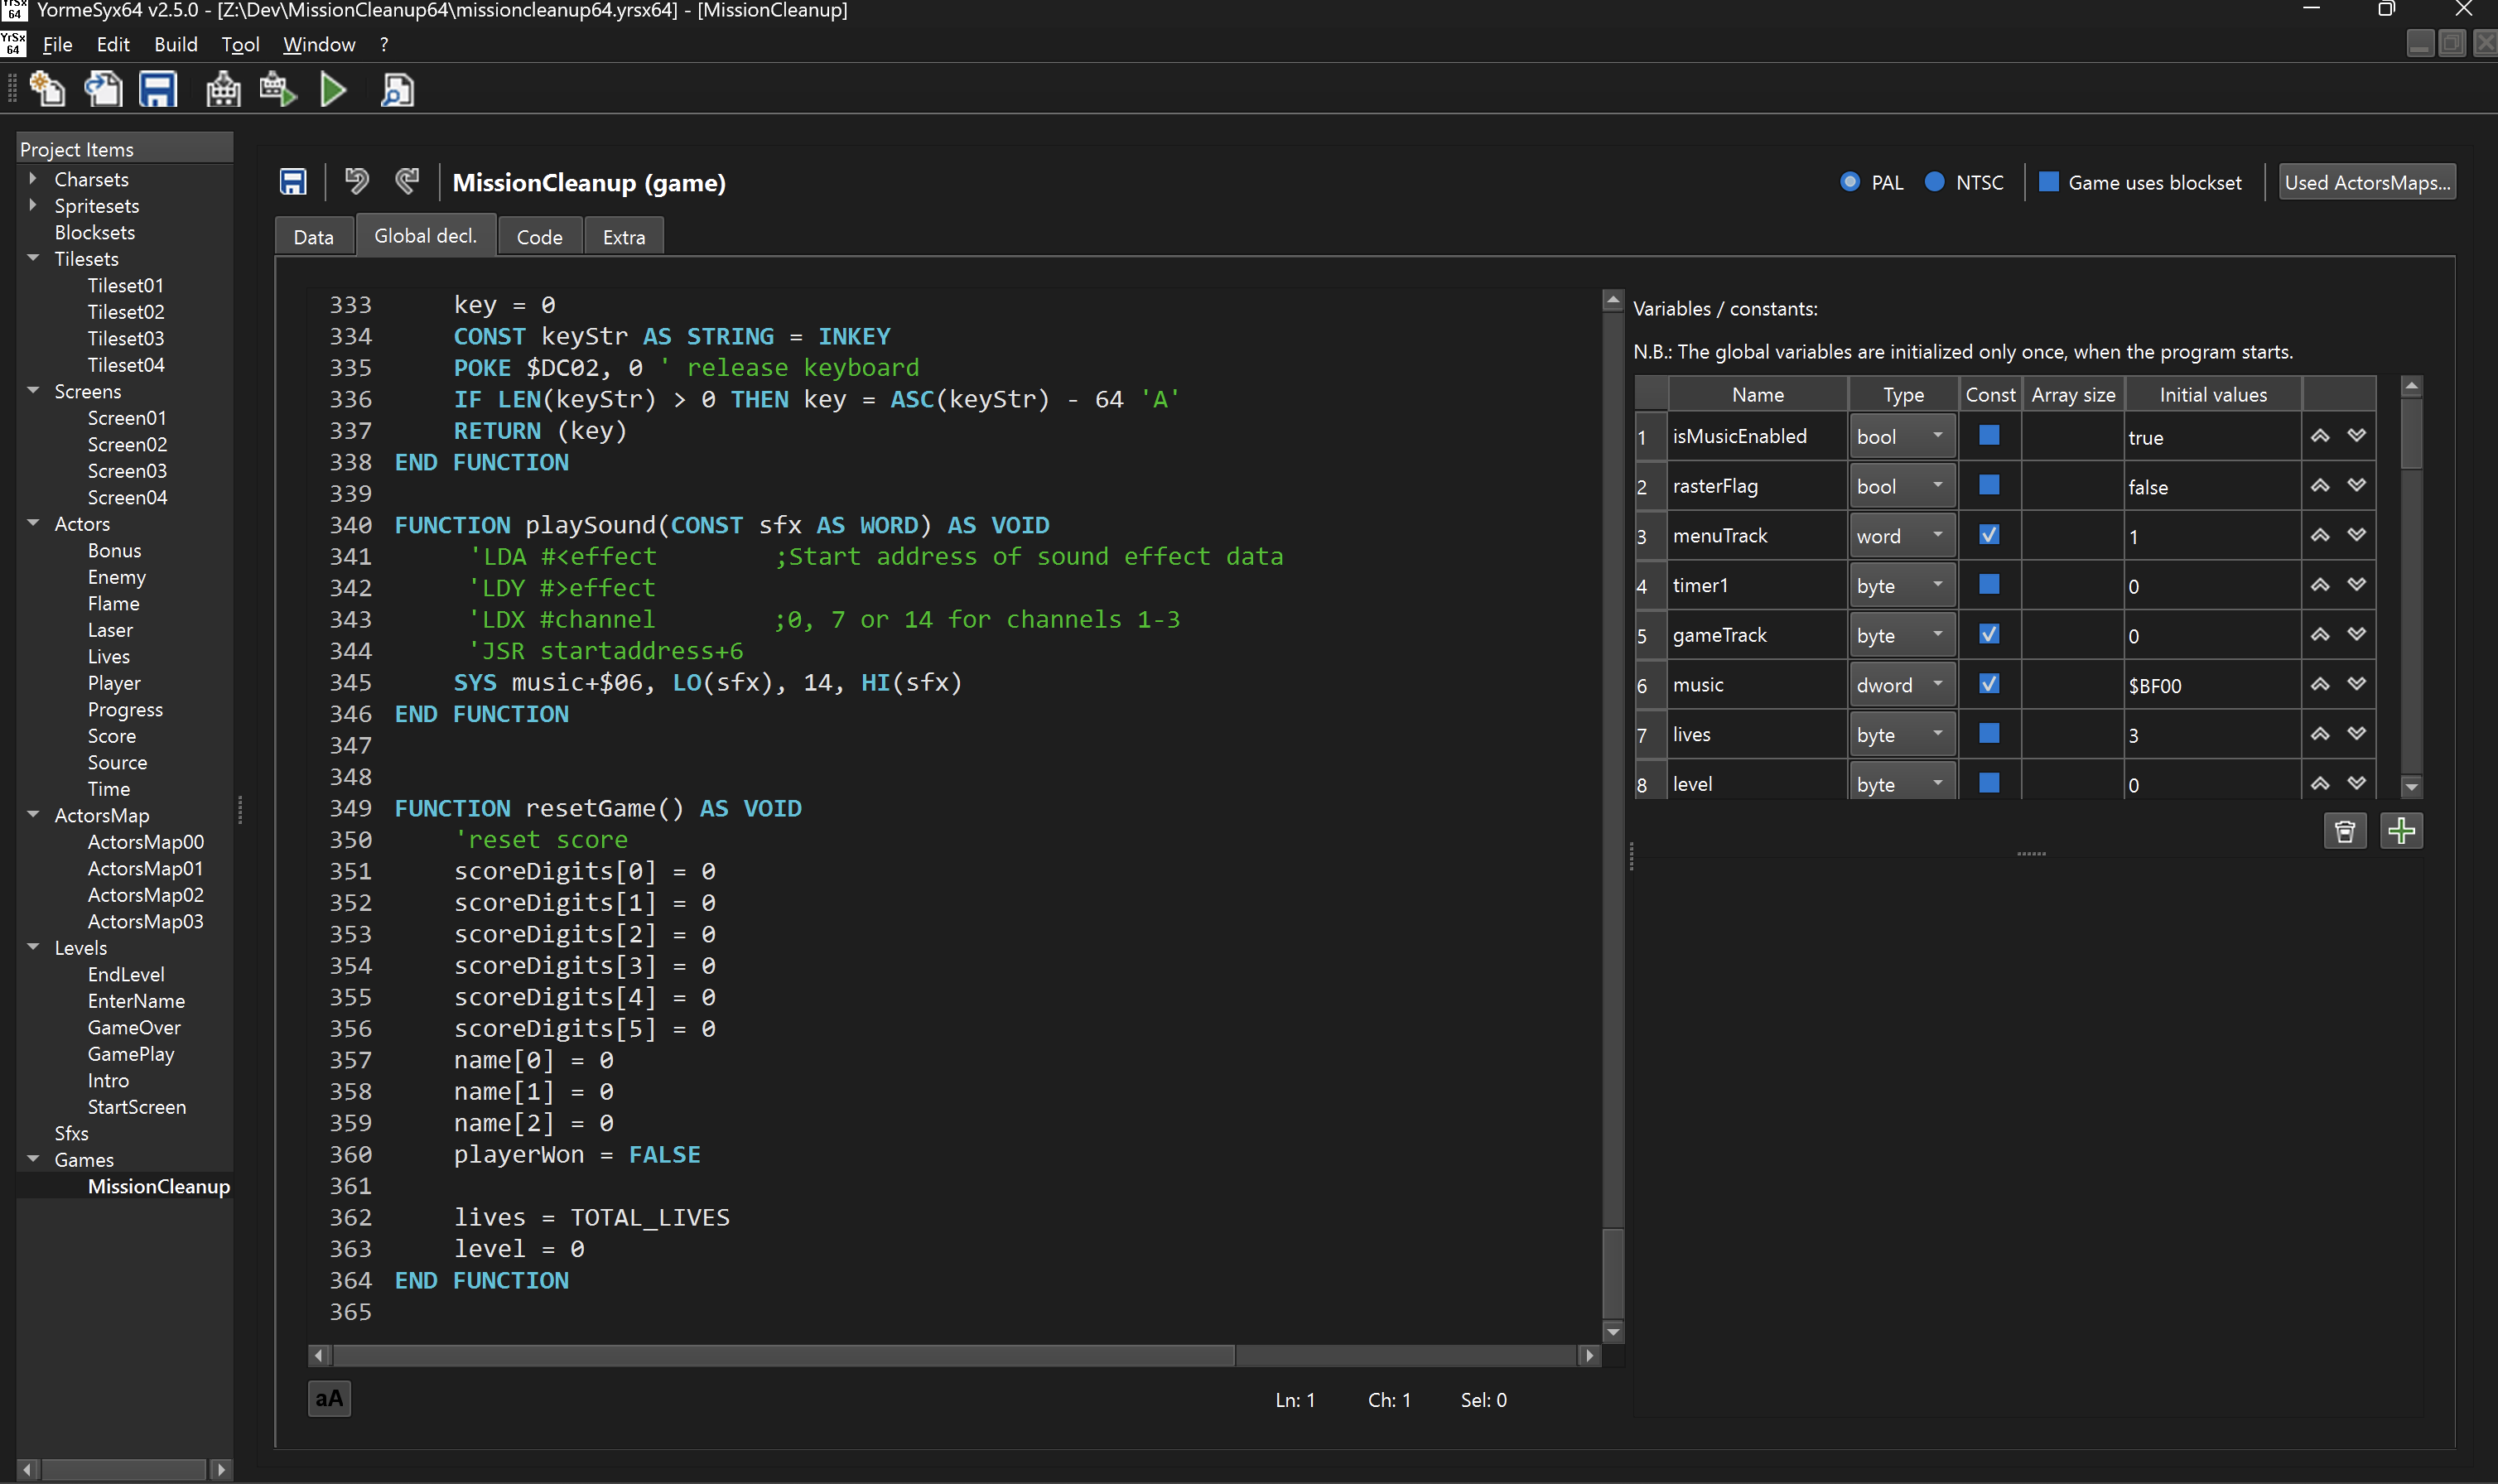The height and width of the screenshot is (1484, 2498).
Task: Click the build project toolbar icon
Action: coord(223,90)
